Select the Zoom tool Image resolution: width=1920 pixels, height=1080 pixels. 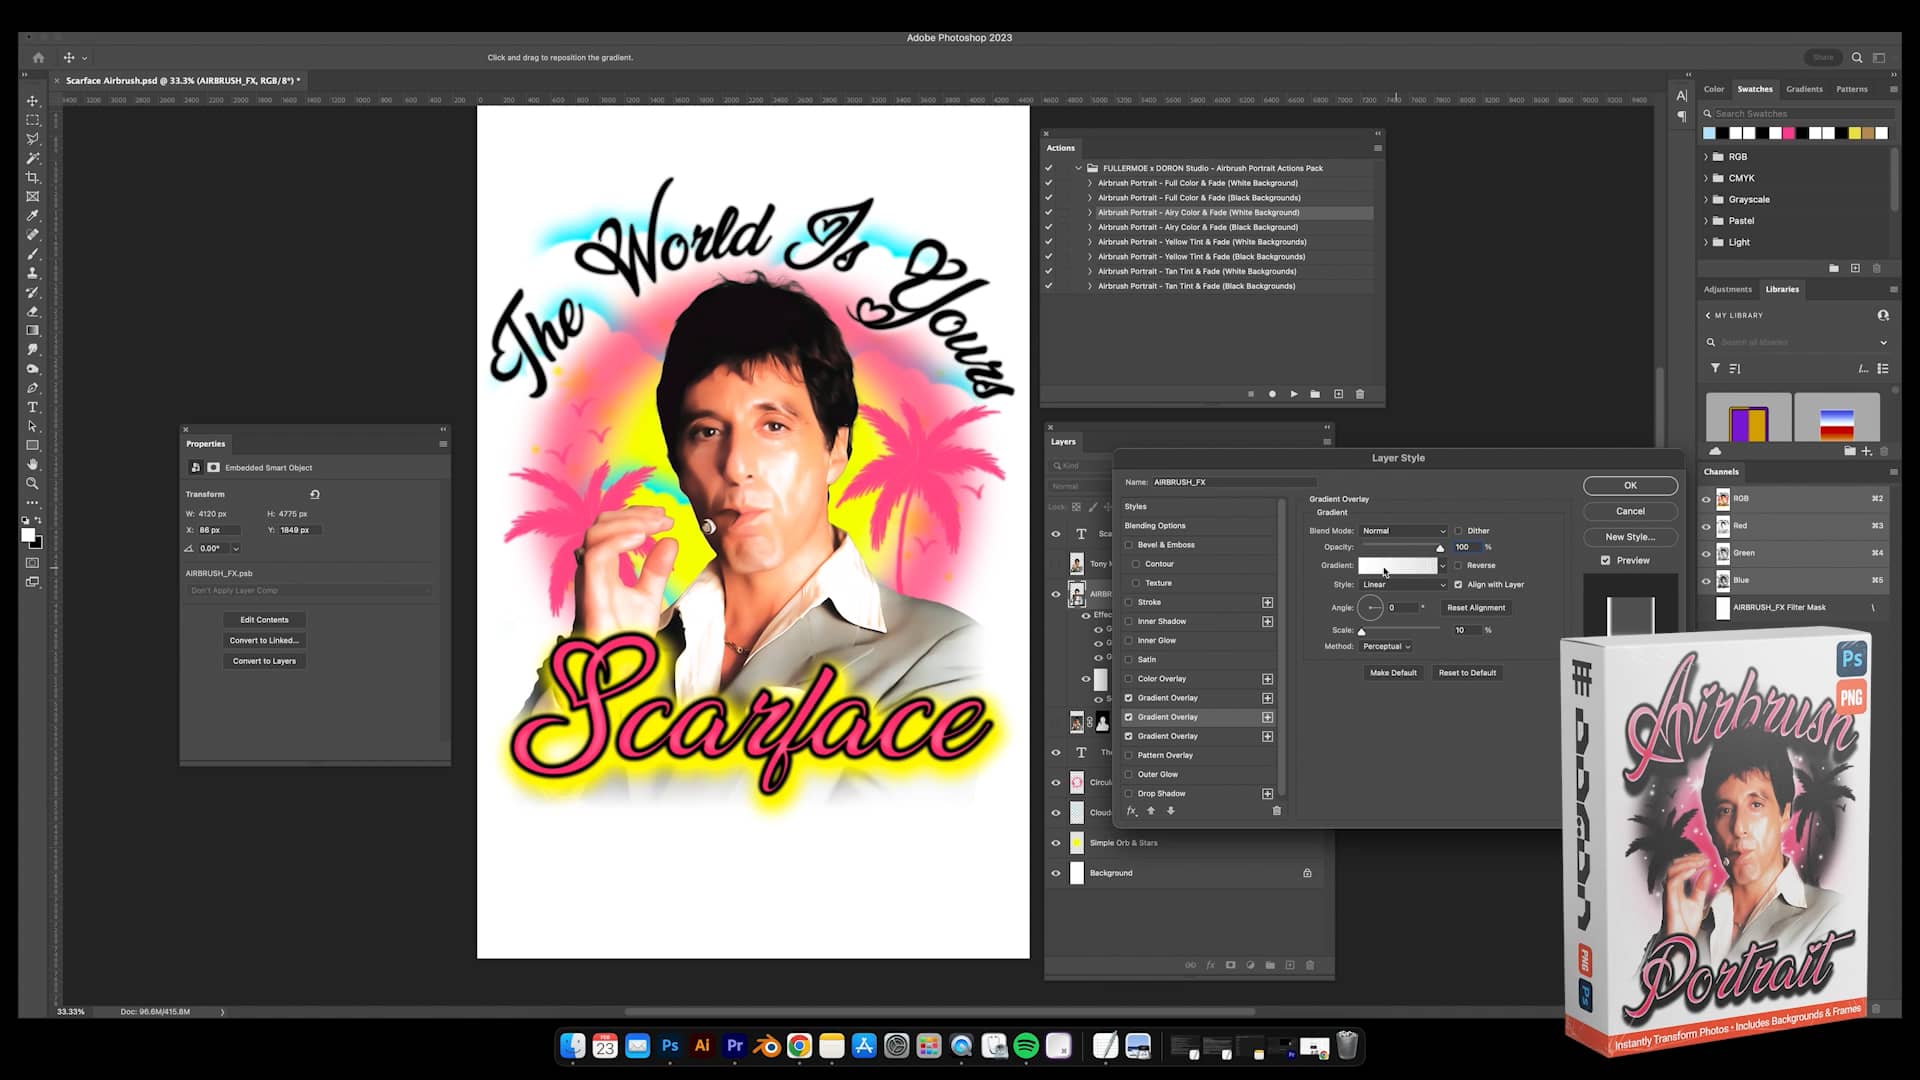tap(33, 484)
